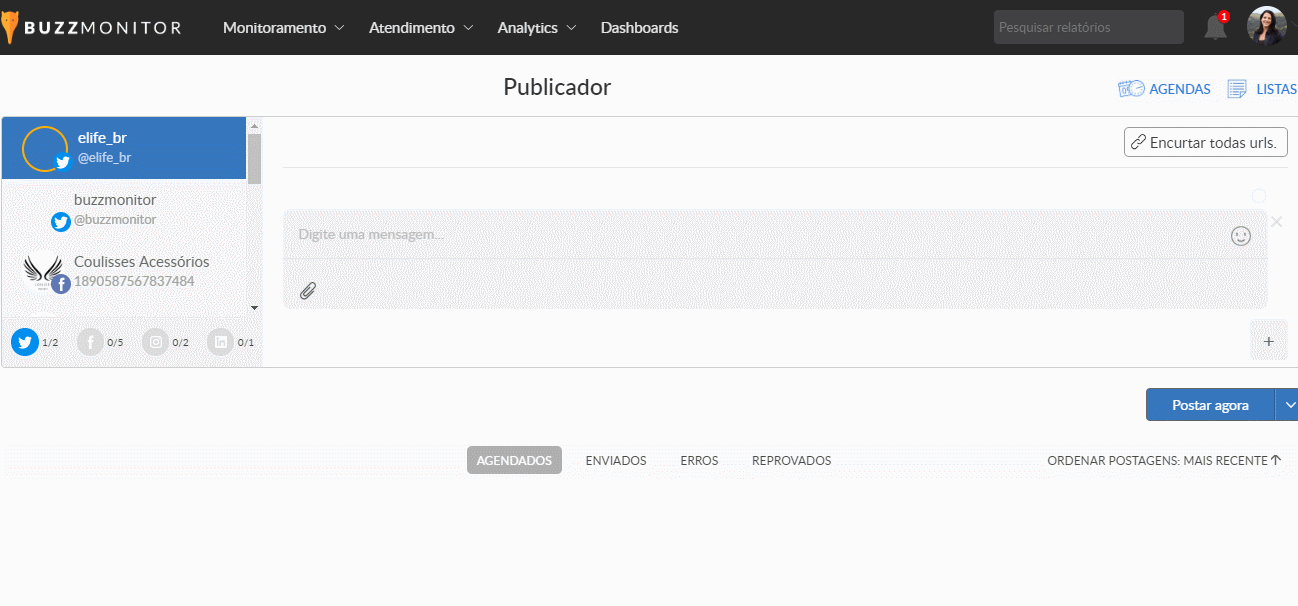Image resolution: width=1298 pixels, height=606 pixels.
Task: Open the Agendas link
Action: 1165,89
